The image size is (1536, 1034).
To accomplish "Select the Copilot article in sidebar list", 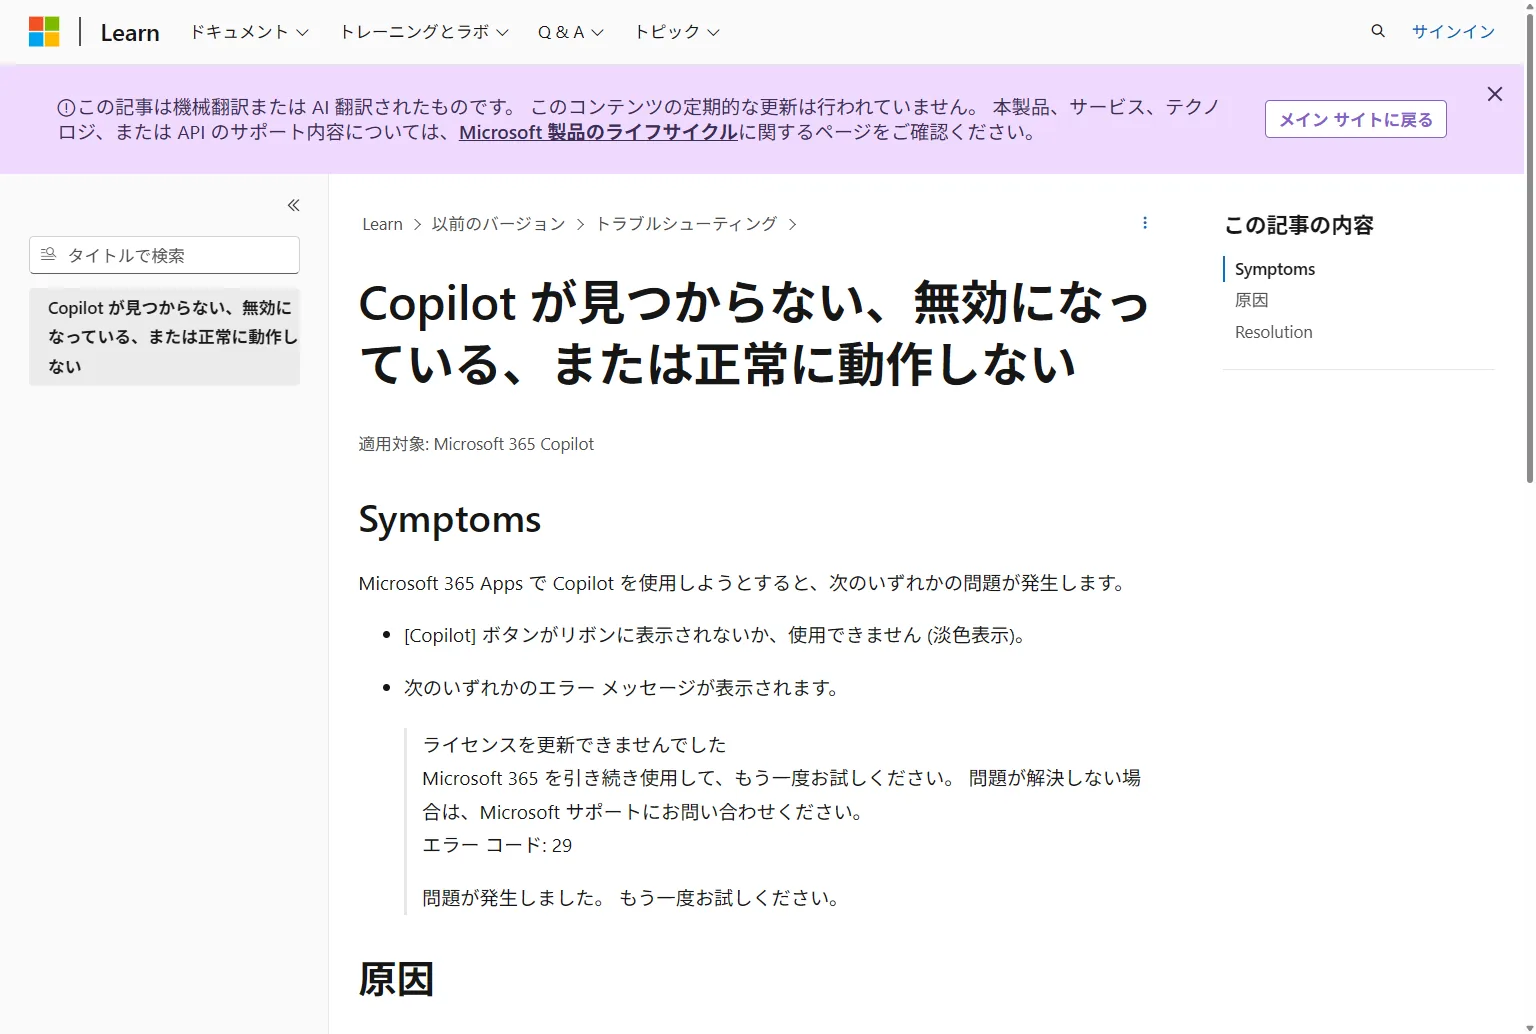I will [165, 337].
